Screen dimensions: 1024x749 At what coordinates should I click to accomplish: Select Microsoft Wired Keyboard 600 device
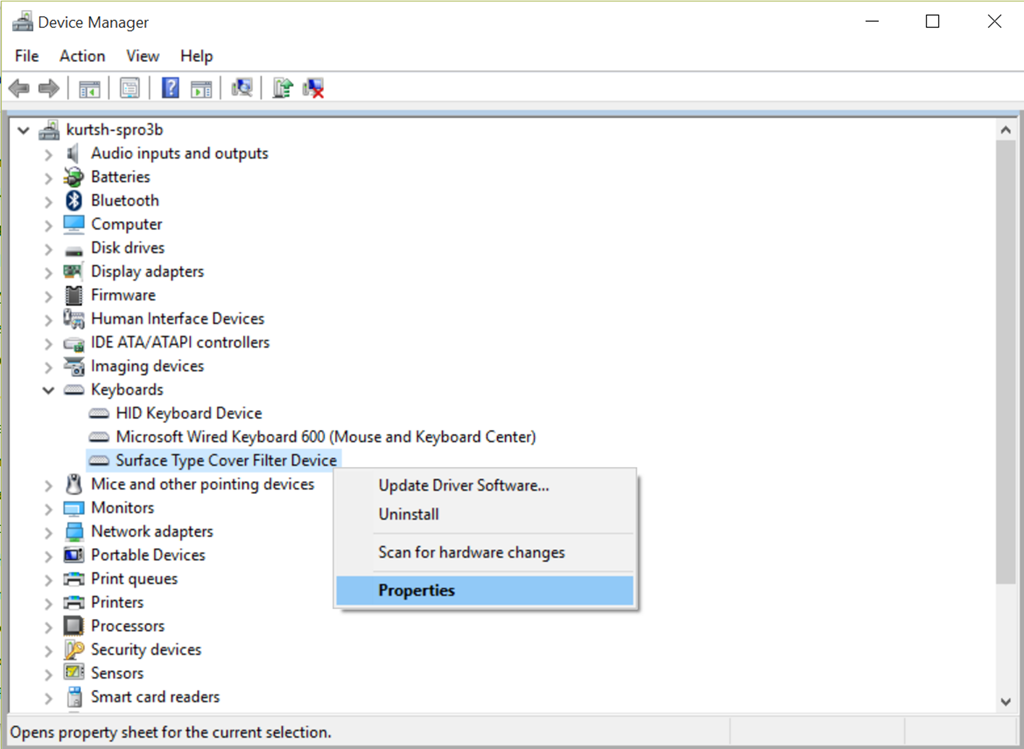click(x=325, y=437)
